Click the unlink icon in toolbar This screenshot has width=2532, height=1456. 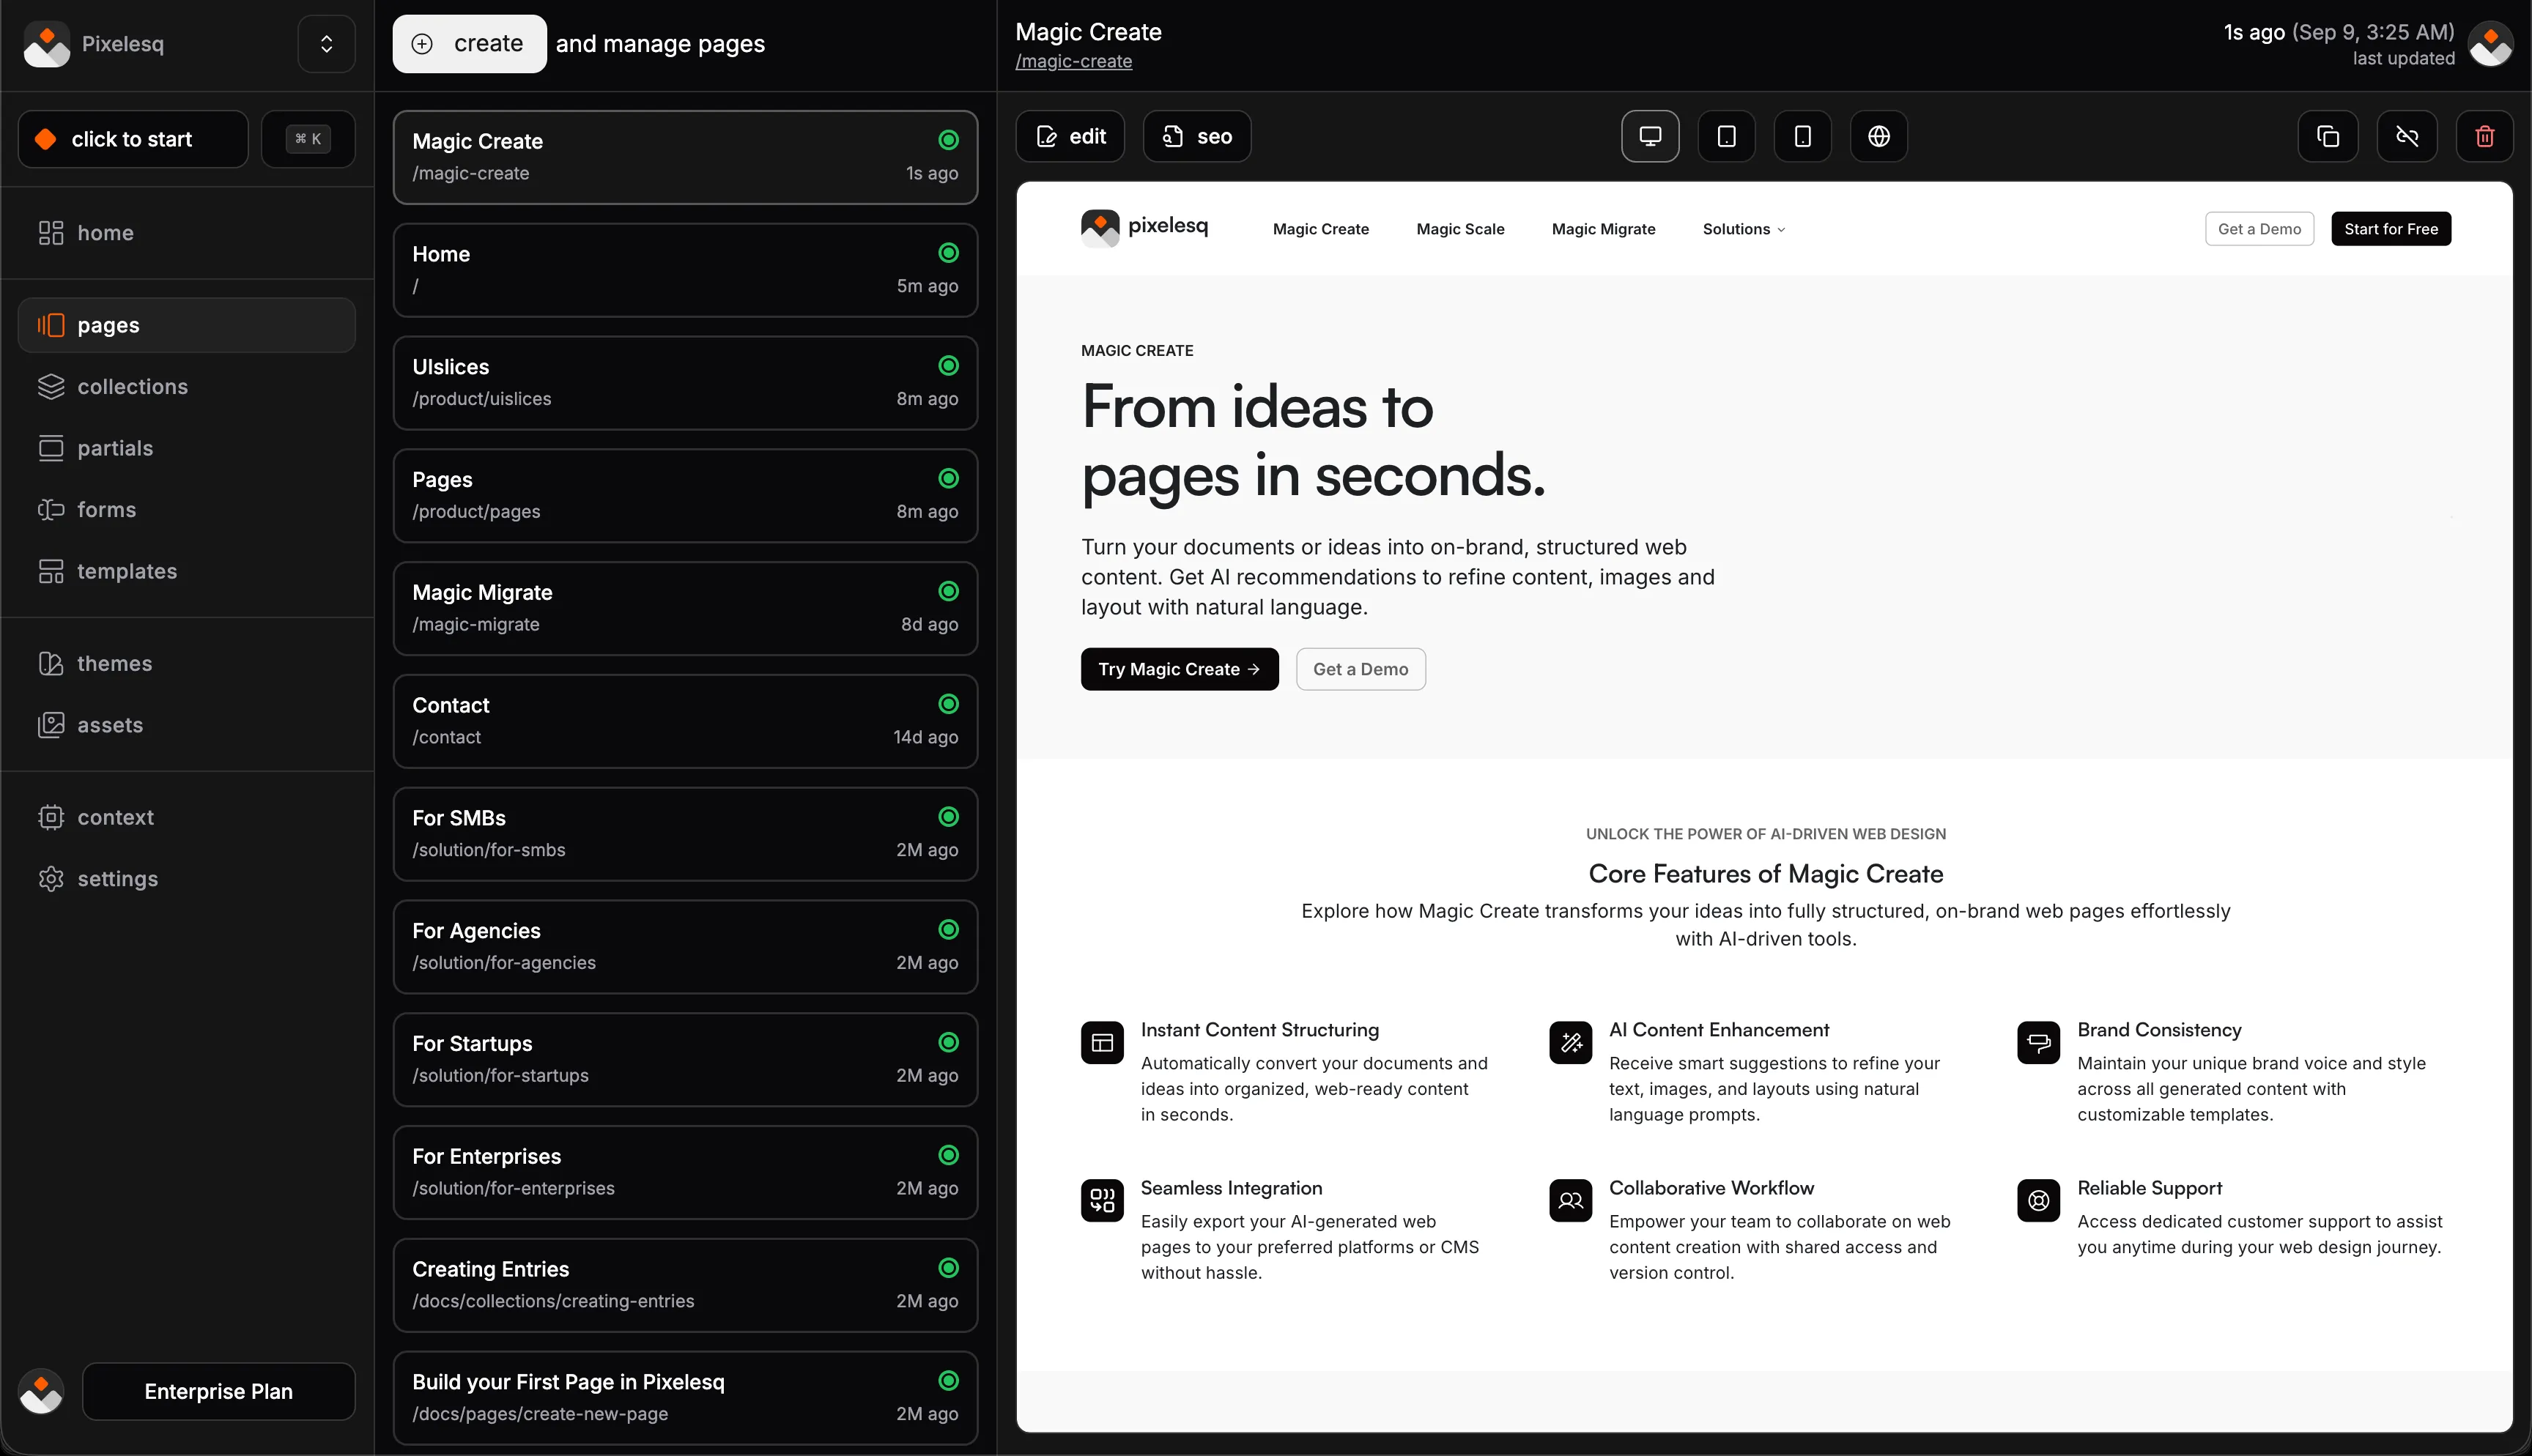2407,136
